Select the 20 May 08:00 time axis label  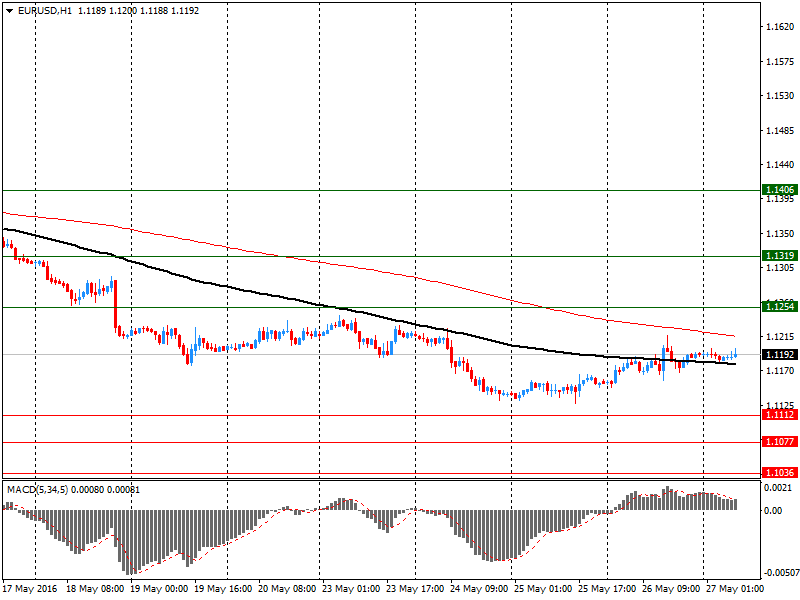tap(287, 589)
